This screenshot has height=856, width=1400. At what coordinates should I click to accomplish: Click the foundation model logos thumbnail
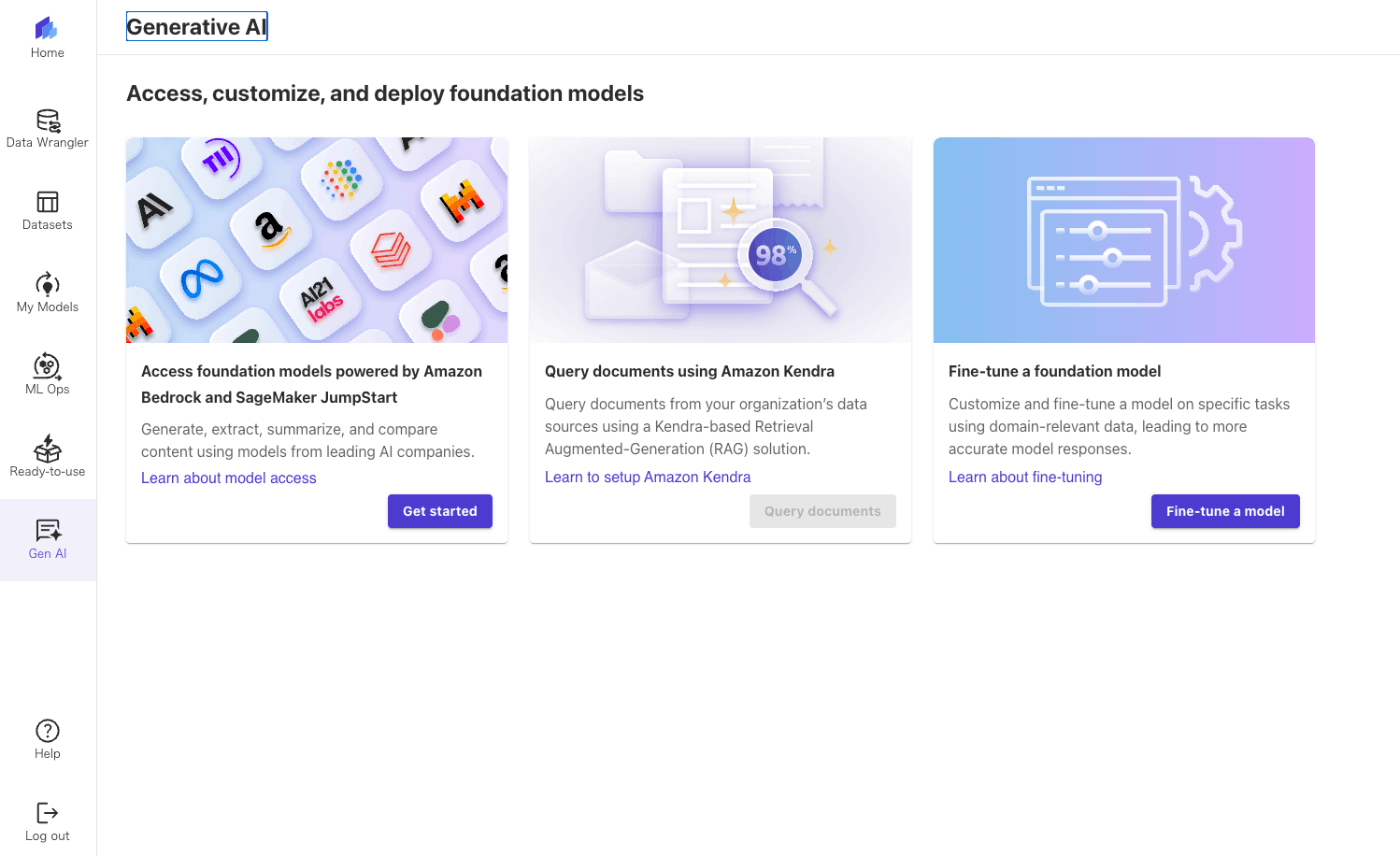pyautogui.click(x=317, y=240)
